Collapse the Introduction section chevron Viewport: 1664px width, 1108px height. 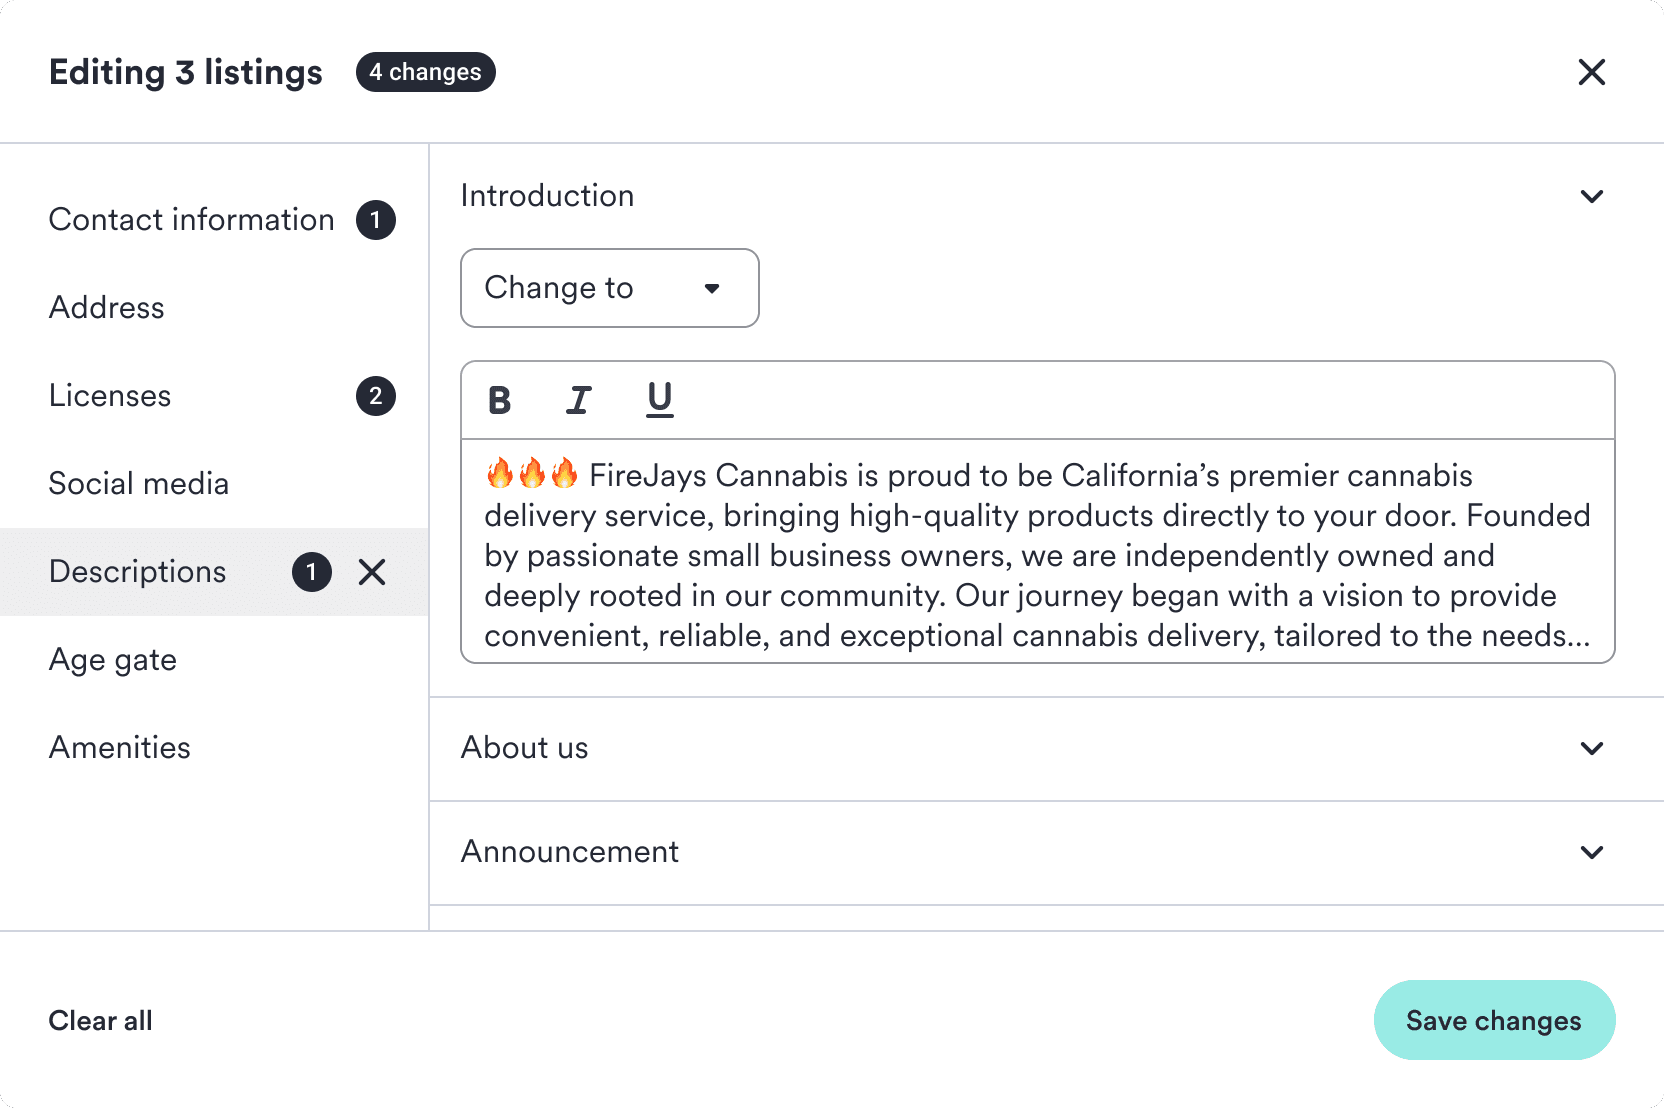[x=1592, y=196]
